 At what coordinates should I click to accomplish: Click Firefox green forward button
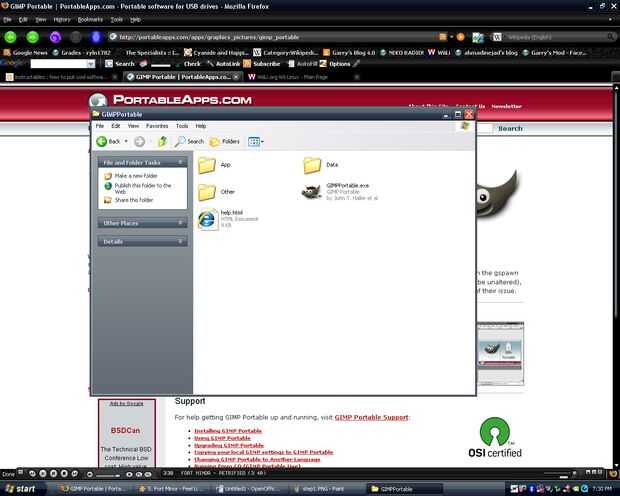click(x=32, y=37)
